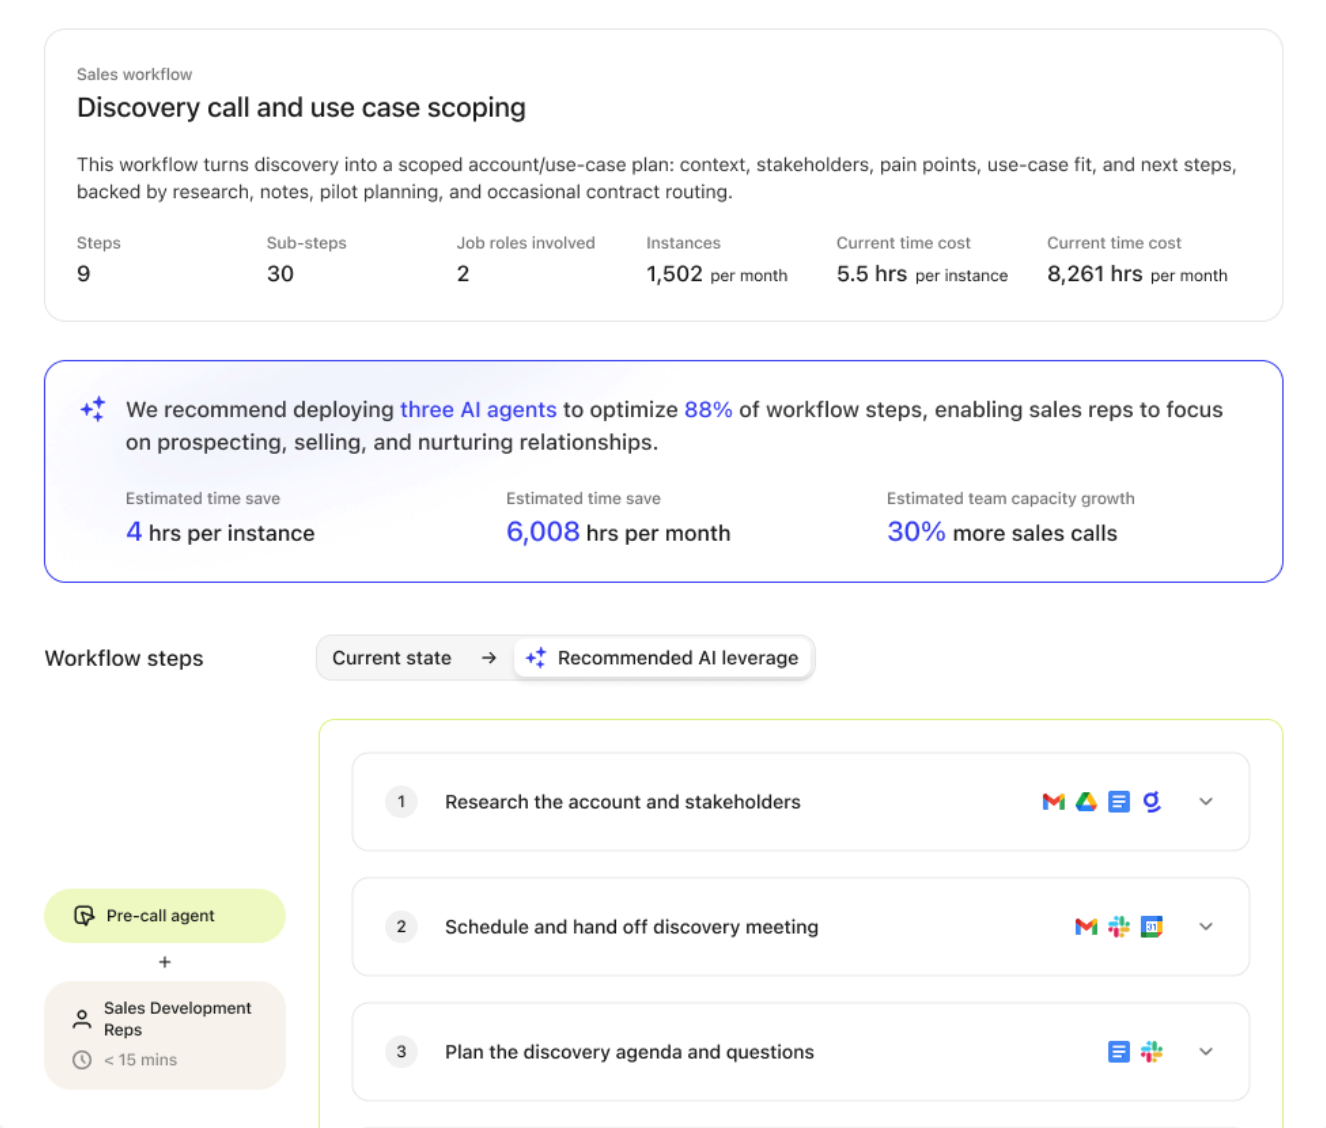Switch to the Current state tab
Image resolution: width=1326 pixels, height=1128 pixels.
click(392, 658)
